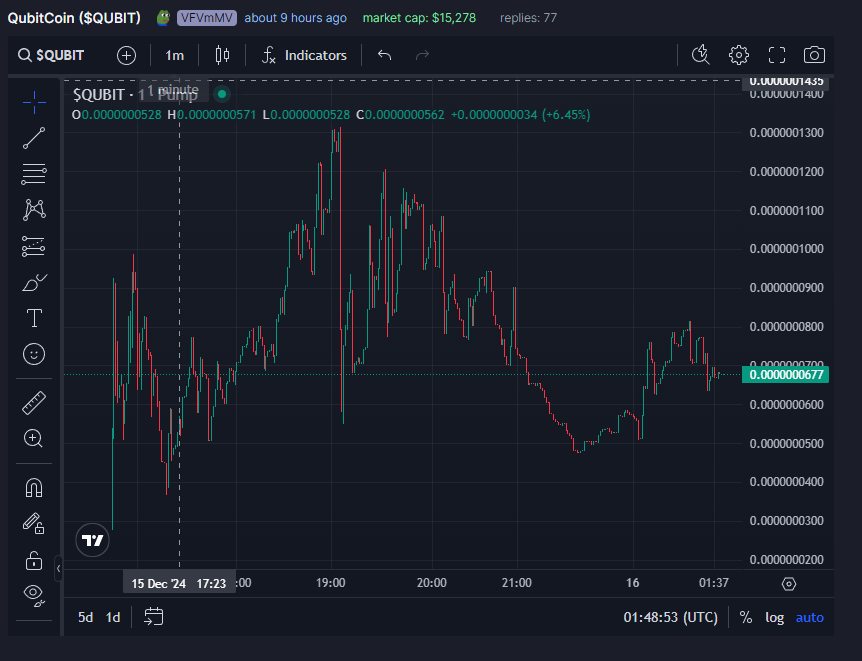Click the 0.0000001000 price axis label

786,249
